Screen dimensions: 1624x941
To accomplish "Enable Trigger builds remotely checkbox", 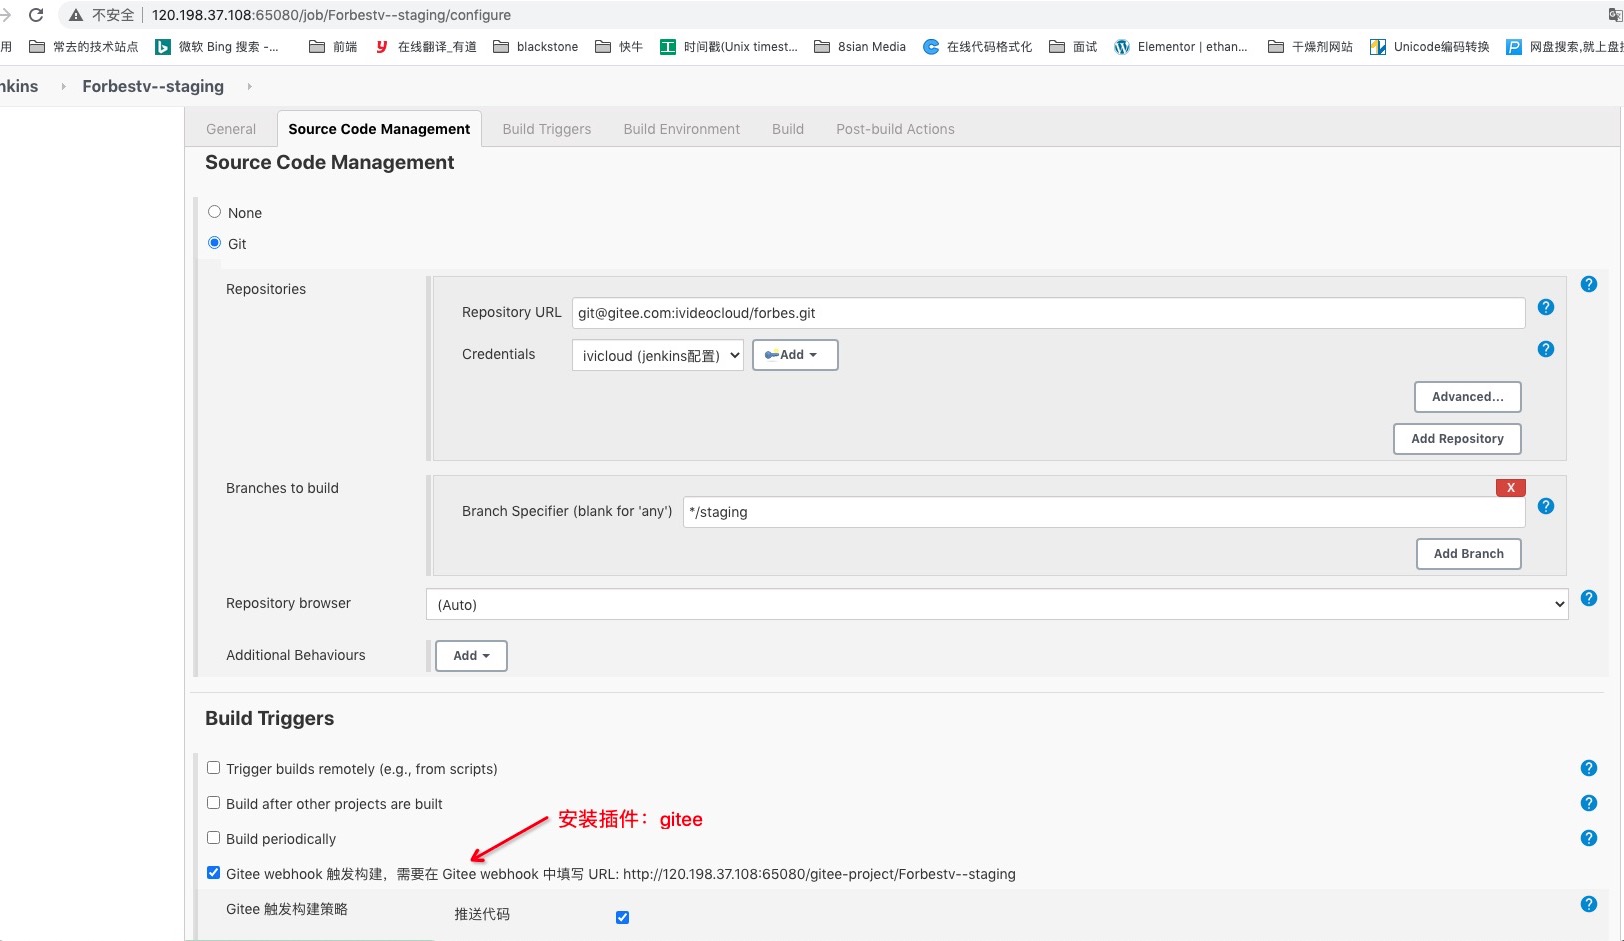I will pyautogui.click(x=213, y=768).
